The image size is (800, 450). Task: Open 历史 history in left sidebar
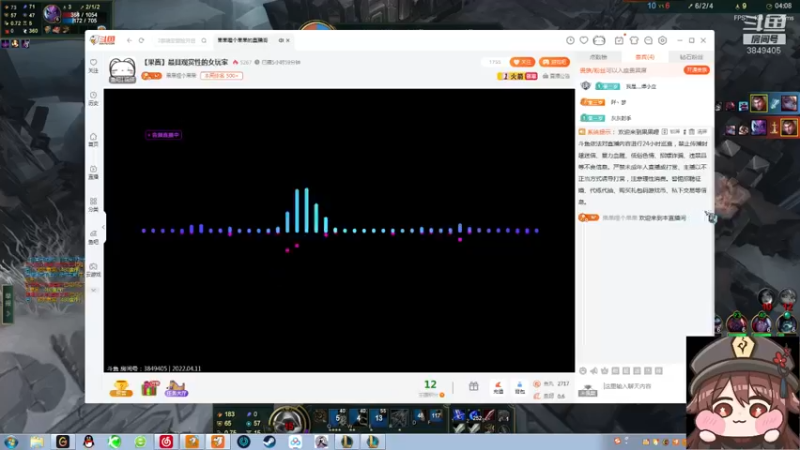93,98
